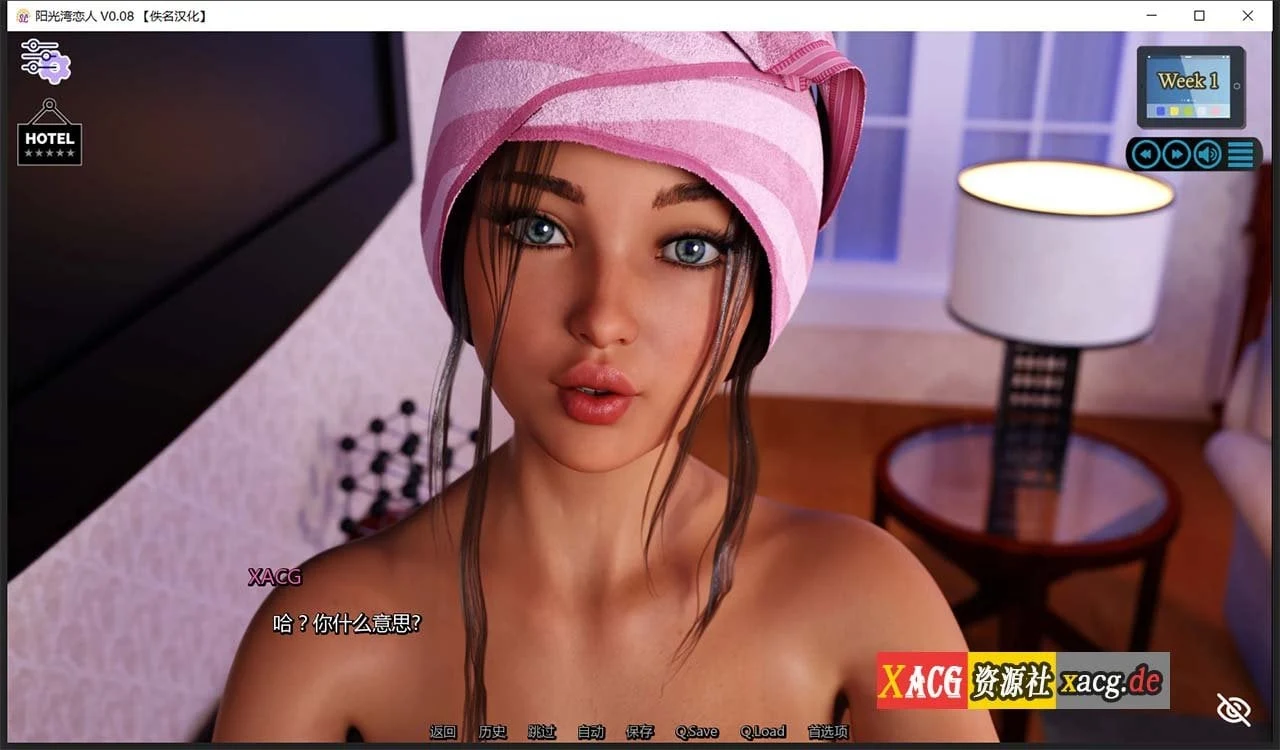The width and height of the screenshot is (1280, 750).
Task: Hide the interface with crossed-eye icon
Action: [1234, 709]
